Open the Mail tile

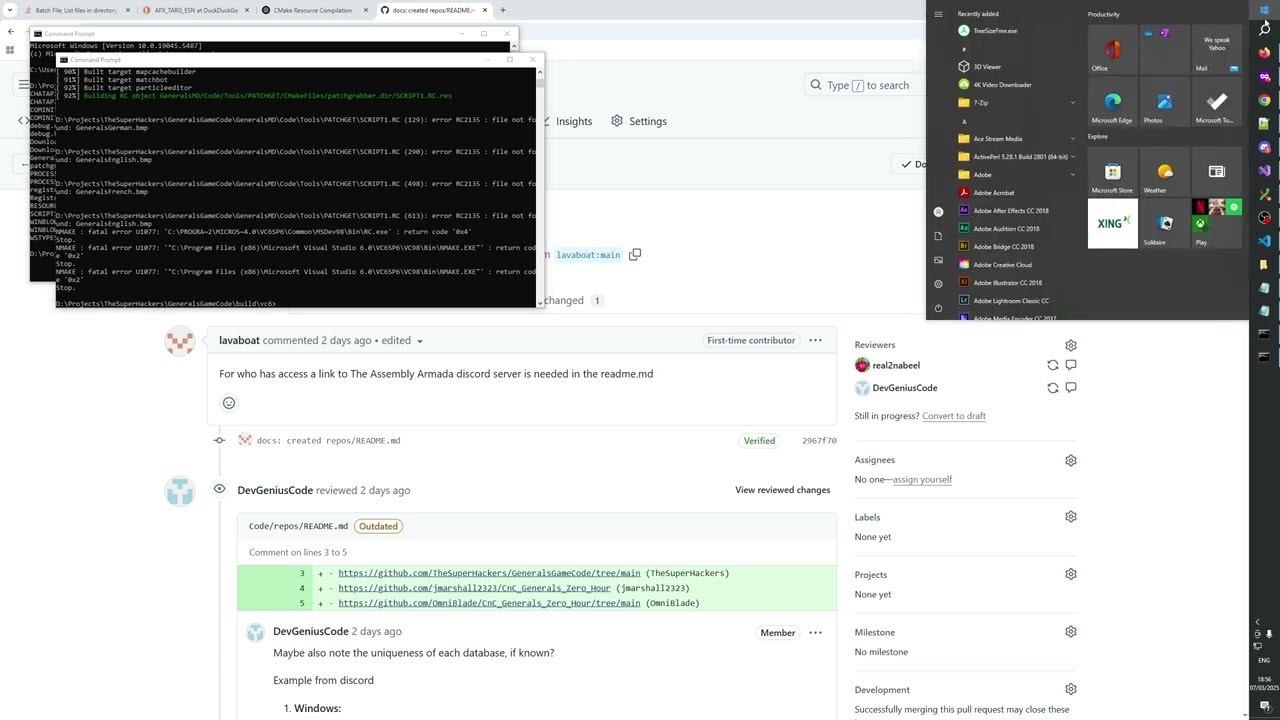1217,50
